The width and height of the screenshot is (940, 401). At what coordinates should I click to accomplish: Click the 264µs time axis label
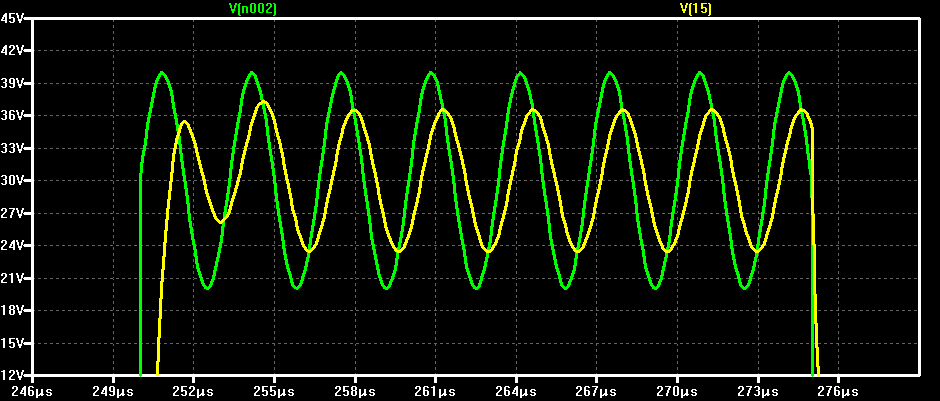pyautogui.click(x=516, y=391)
